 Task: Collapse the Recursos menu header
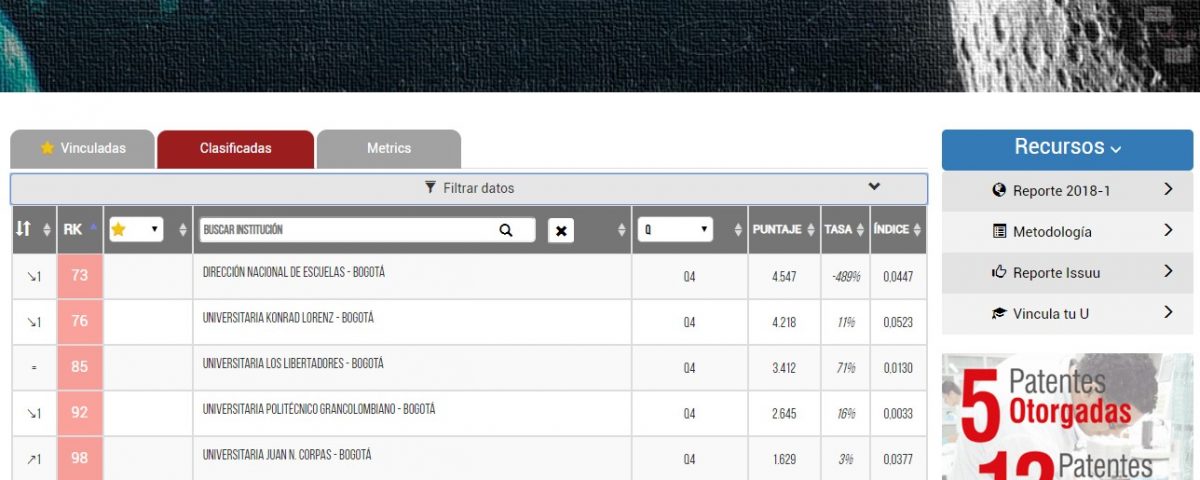pyautogui.click(x=1067, y=148)
